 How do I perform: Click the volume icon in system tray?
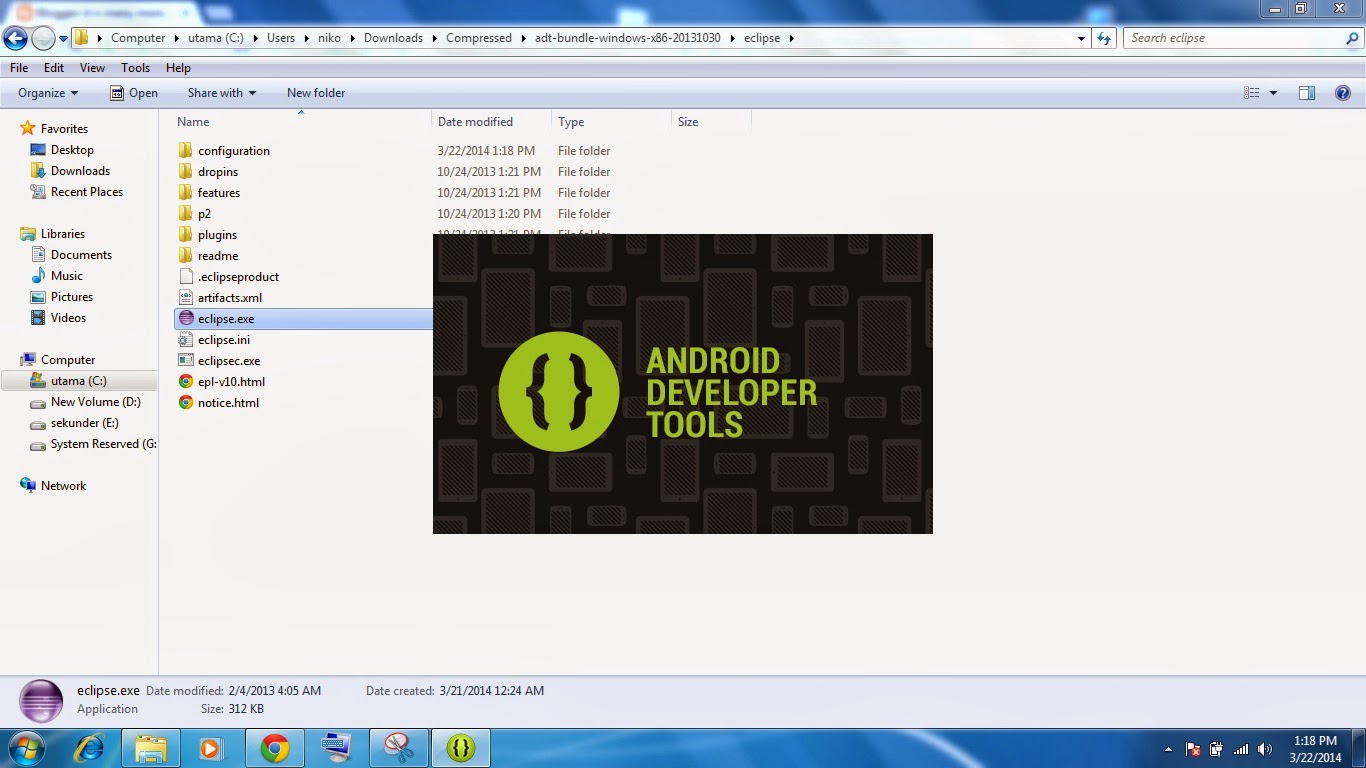(x=1265, y=749)
